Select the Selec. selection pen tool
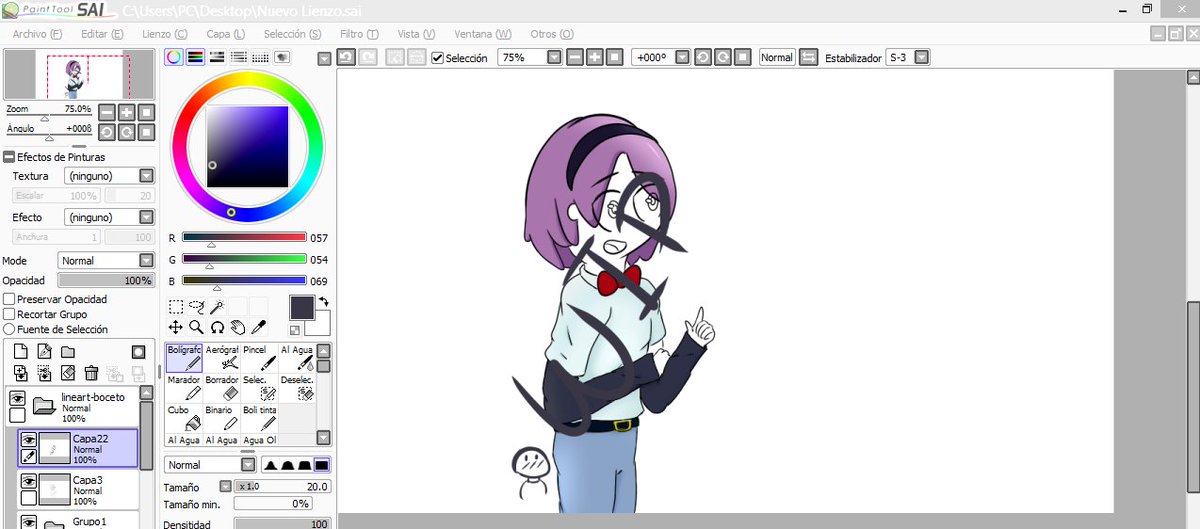This screenshot has height=529, width=1200. (260, 388)
